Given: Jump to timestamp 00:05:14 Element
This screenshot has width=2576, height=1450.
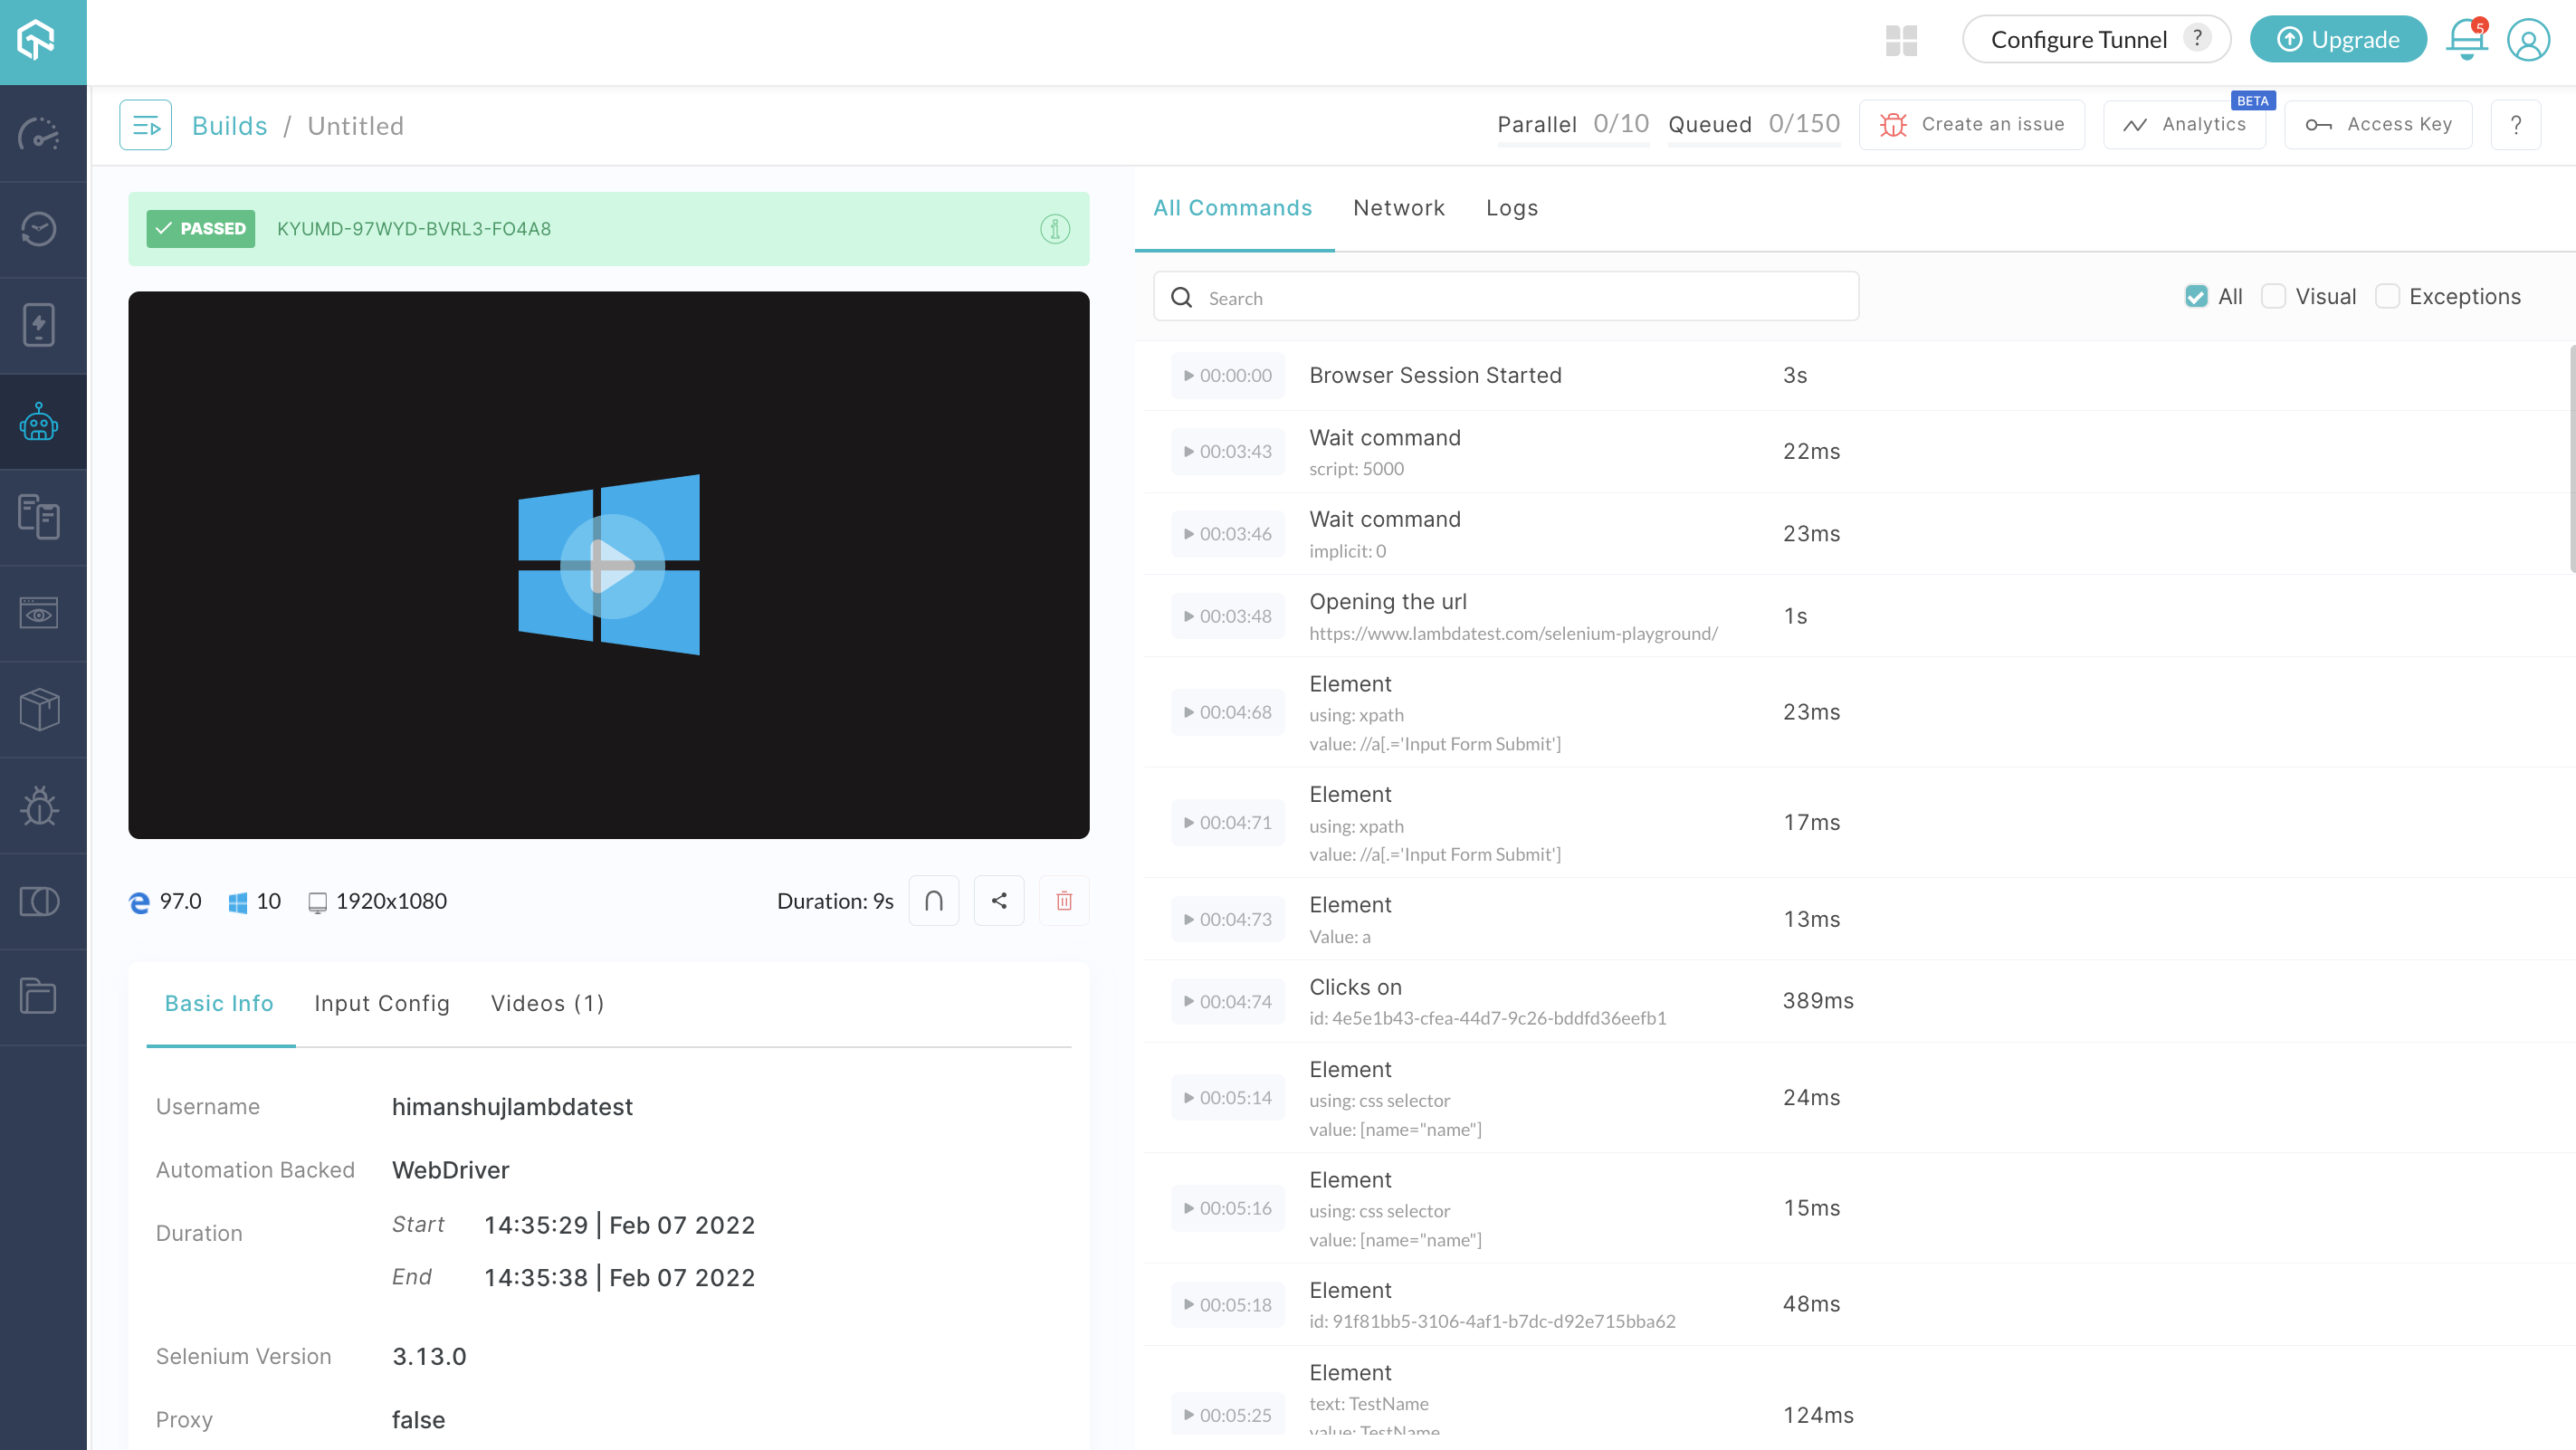Looking at the screenshot, I should tap(1228, 1098).
